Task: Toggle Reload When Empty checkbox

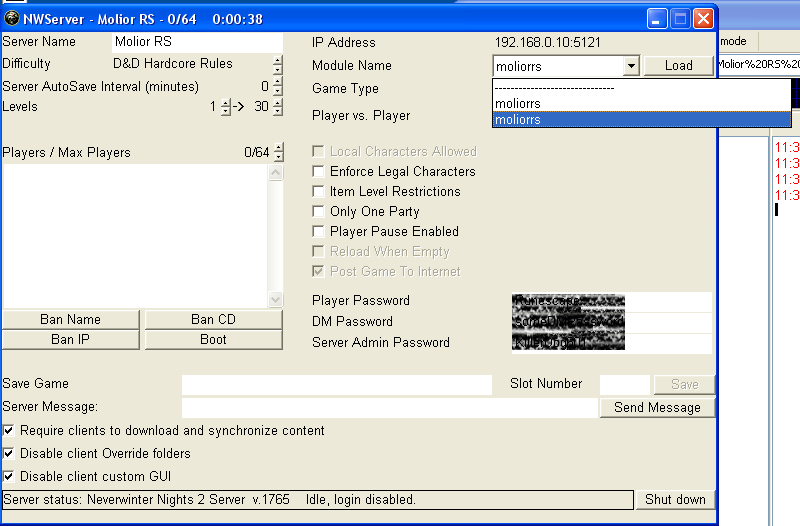Action: (318, 252)
